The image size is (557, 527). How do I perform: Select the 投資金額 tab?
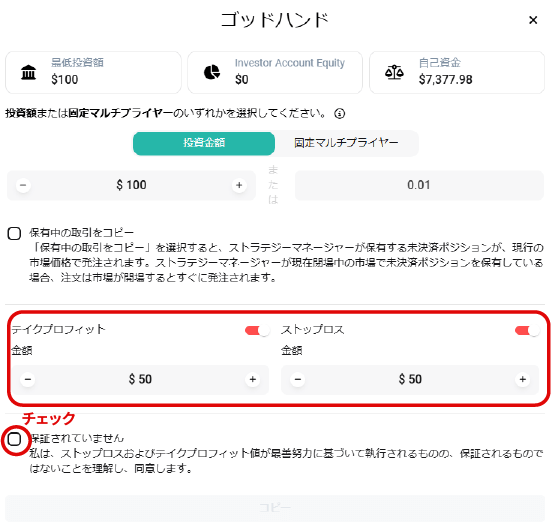(x=205, y=145)
